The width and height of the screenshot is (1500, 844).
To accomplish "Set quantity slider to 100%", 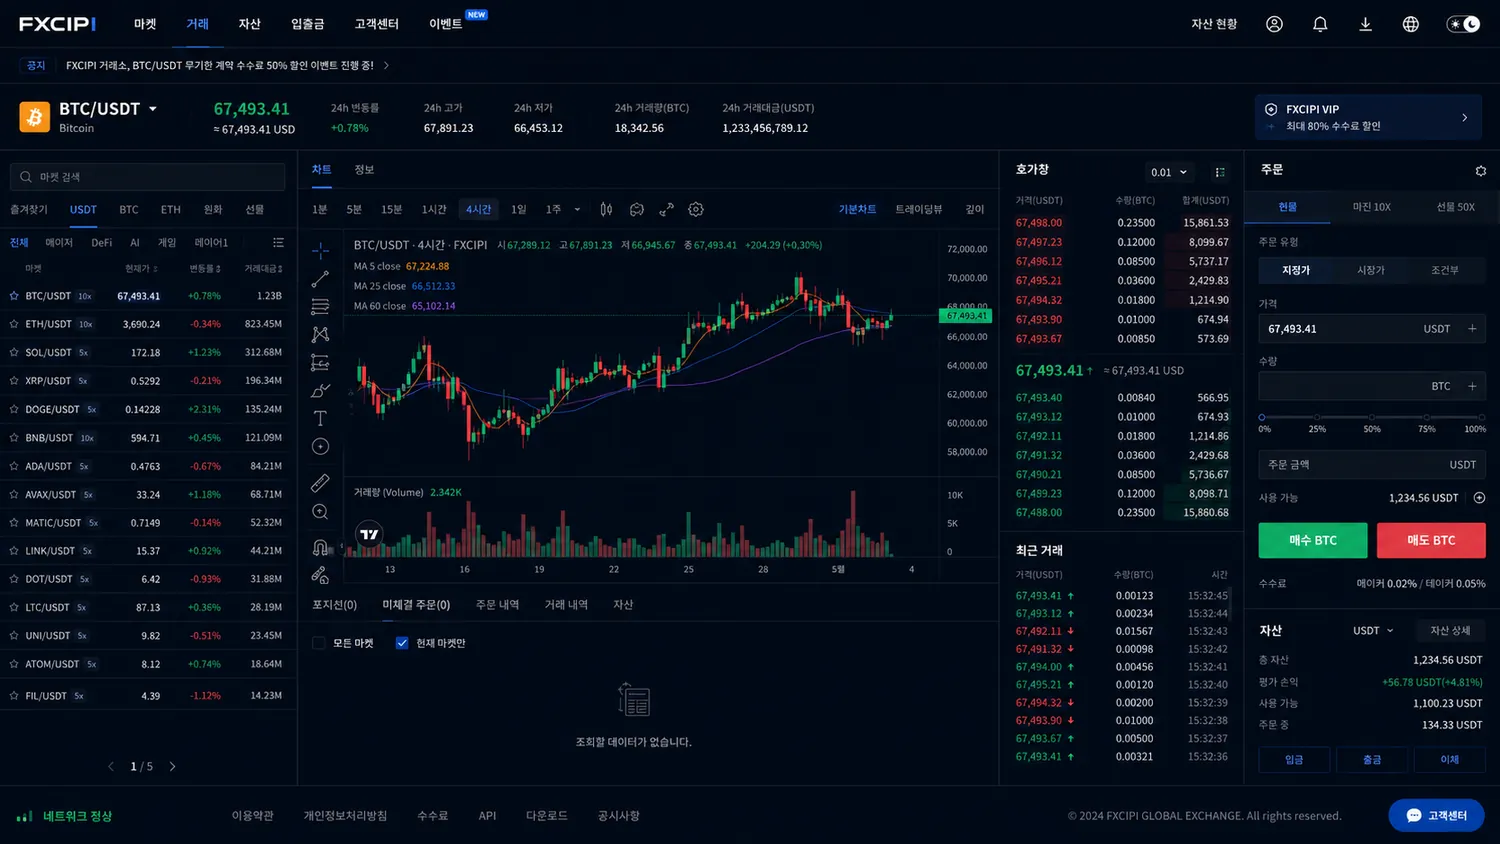I will 1481,417.
